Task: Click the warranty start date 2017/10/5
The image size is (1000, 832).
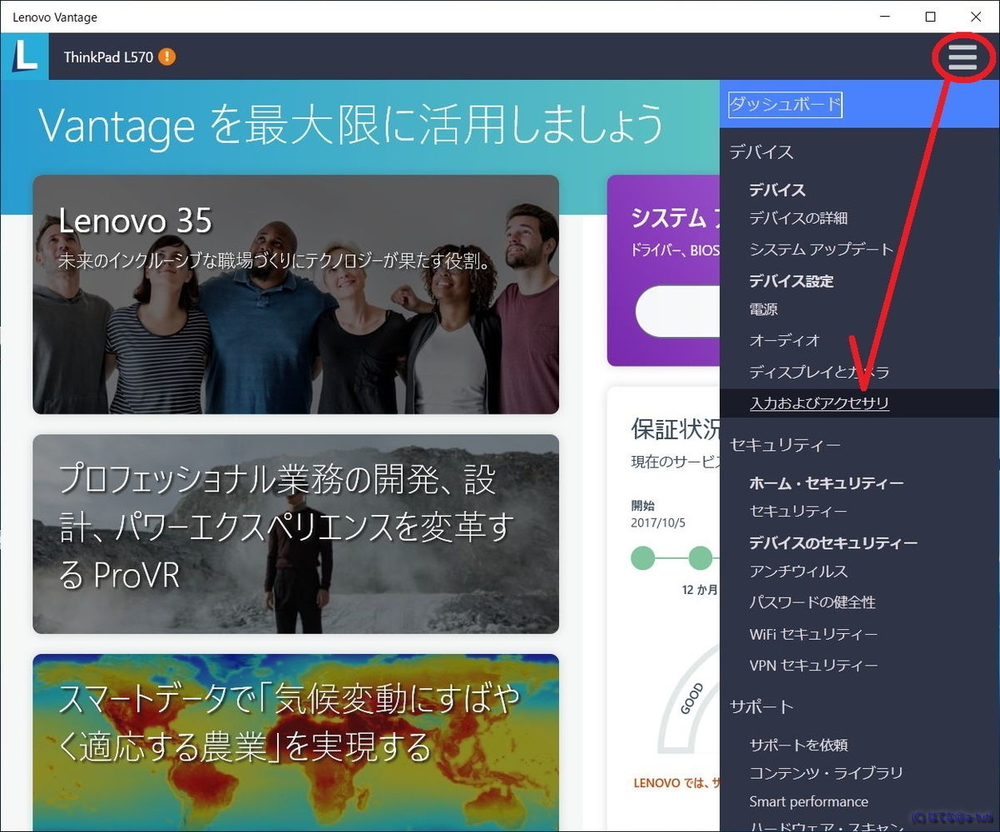Action: tap(658, 523)
